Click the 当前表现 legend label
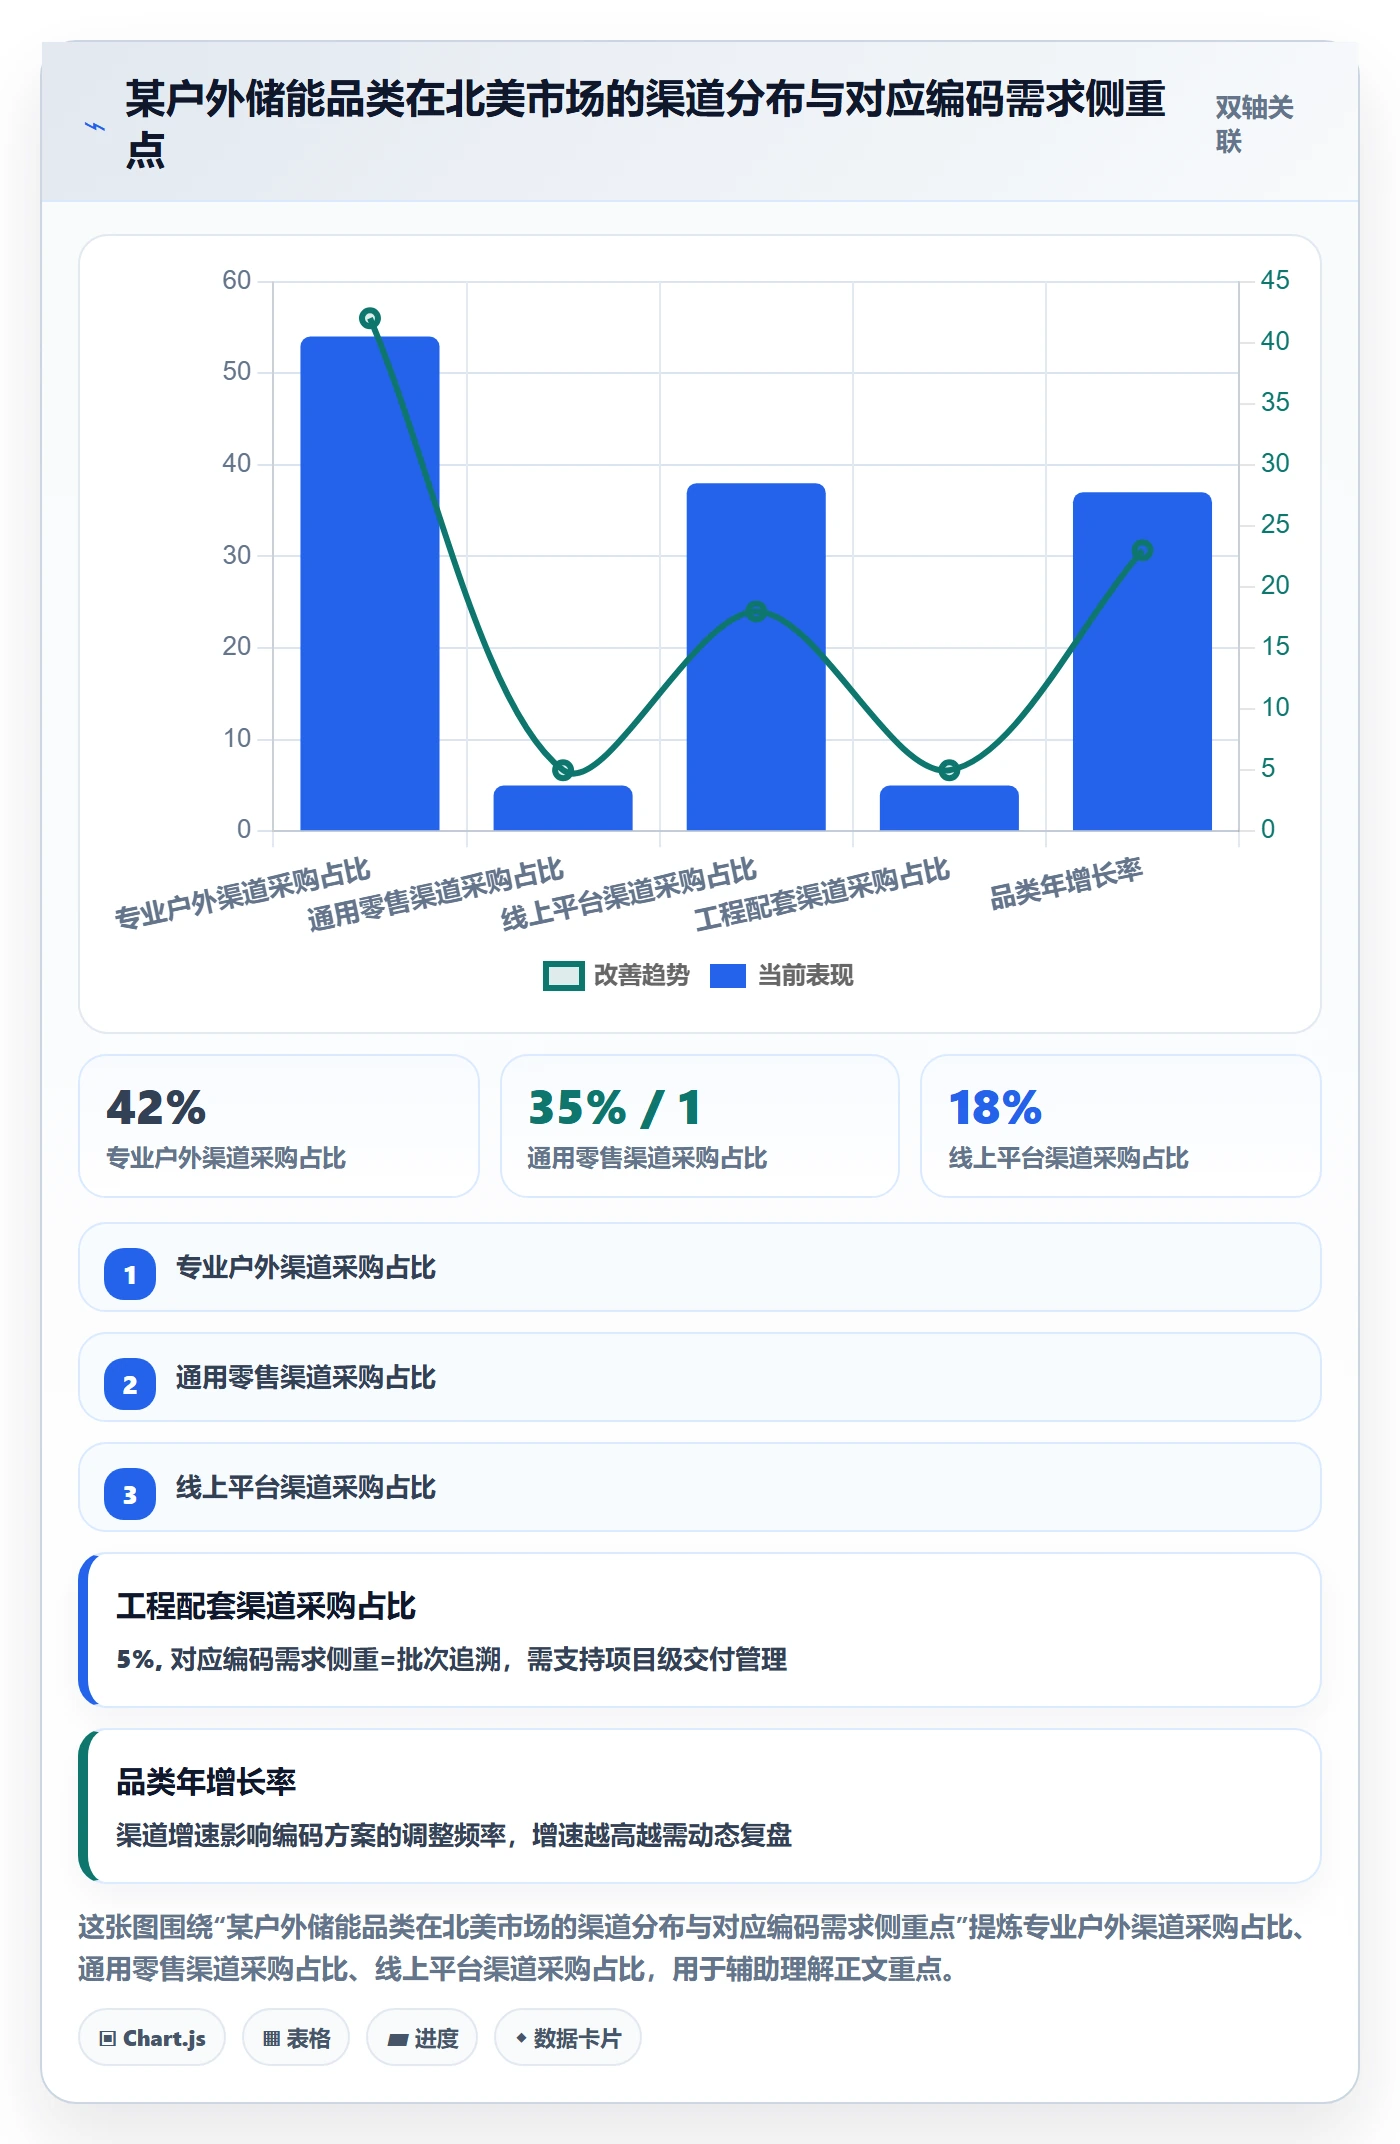 (x=805, y=976)
